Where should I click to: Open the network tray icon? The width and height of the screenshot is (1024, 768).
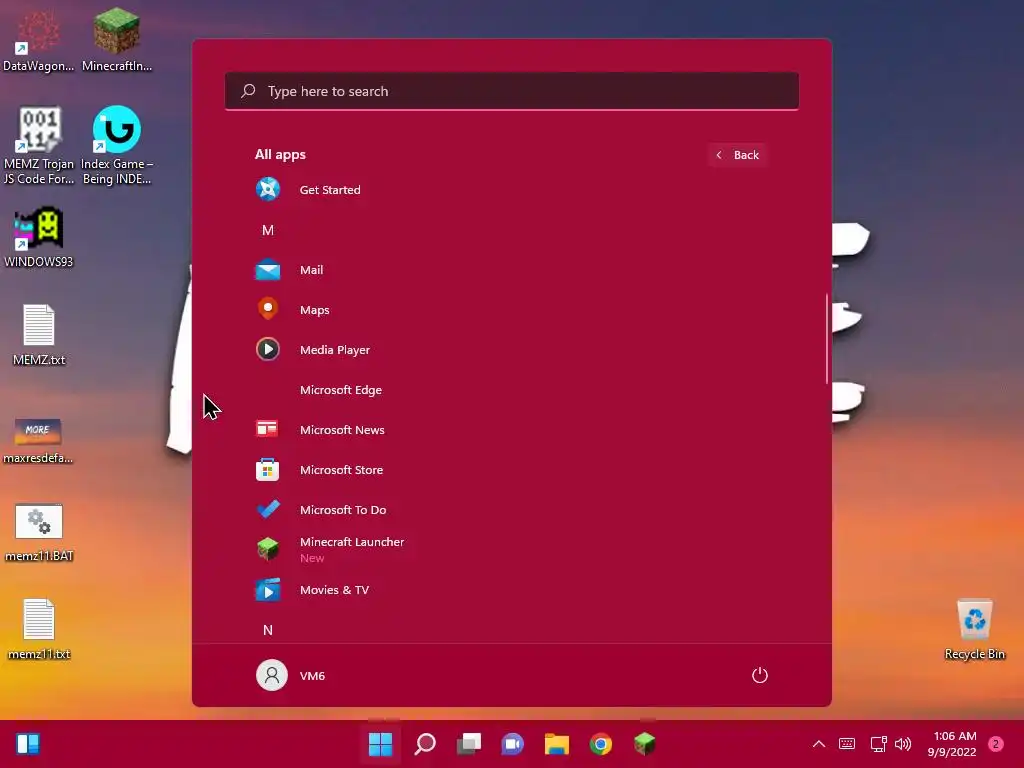click(x=878, y=743)
